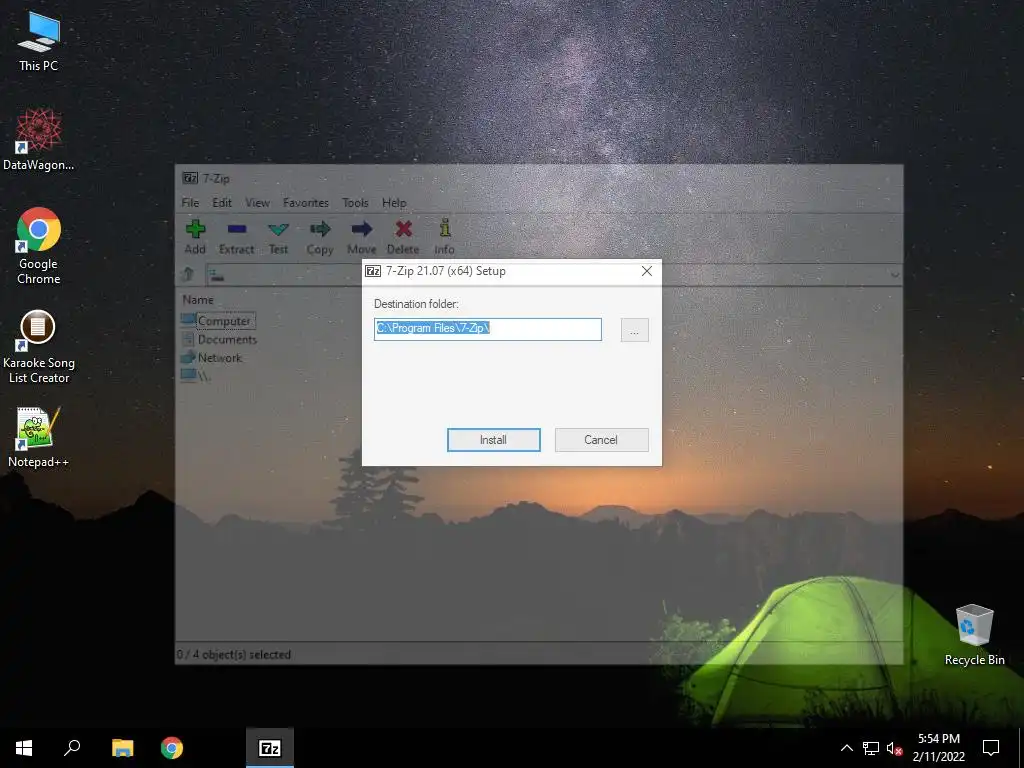Click the up-folder arrow in 7-Zip window
Screen dimensions: 1024x768
click(188, 274)
